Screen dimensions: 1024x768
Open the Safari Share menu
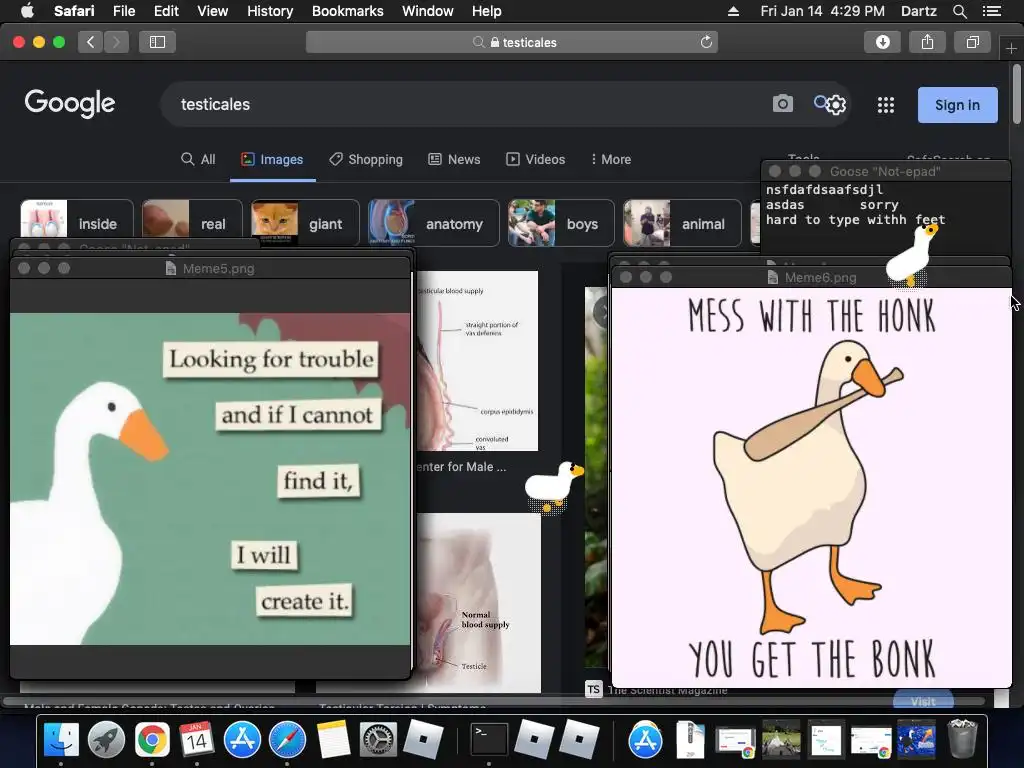927,42
